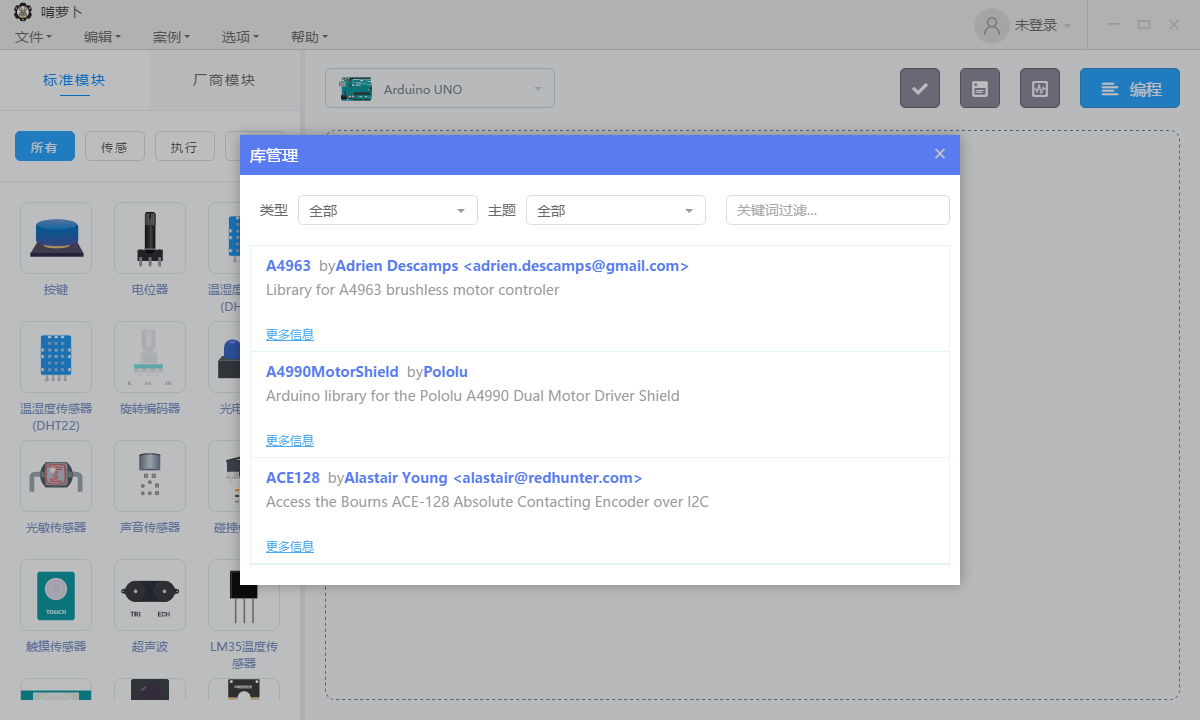
Task: Open the A4963 library title link
Action: point(288,266)
